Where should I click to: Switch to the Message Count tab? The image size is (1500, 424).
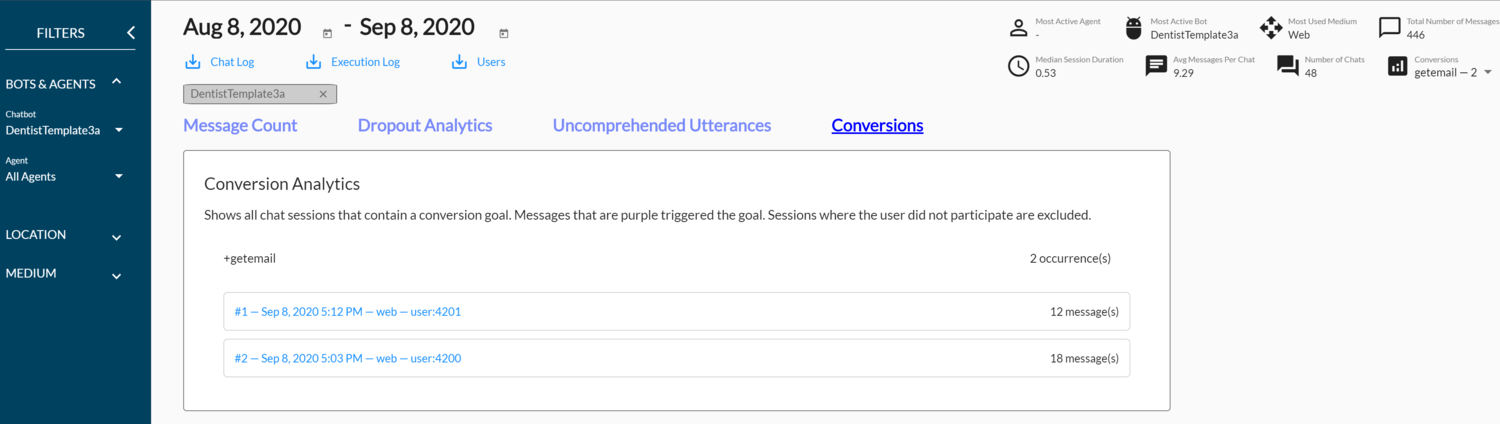click(x=240, y=125)
